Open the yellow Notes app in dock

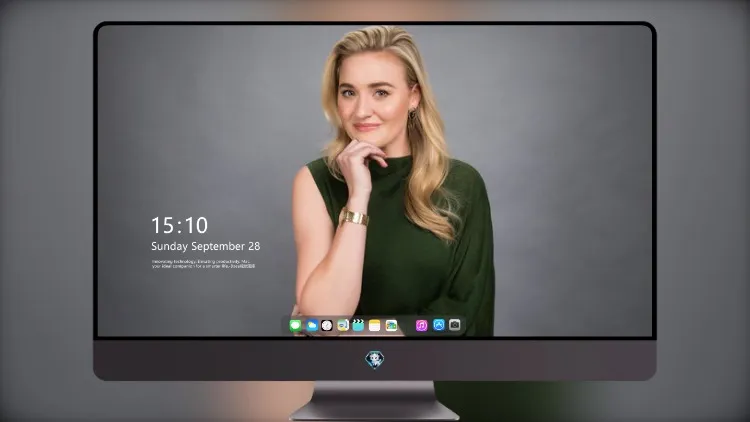[x=375, y=325]
